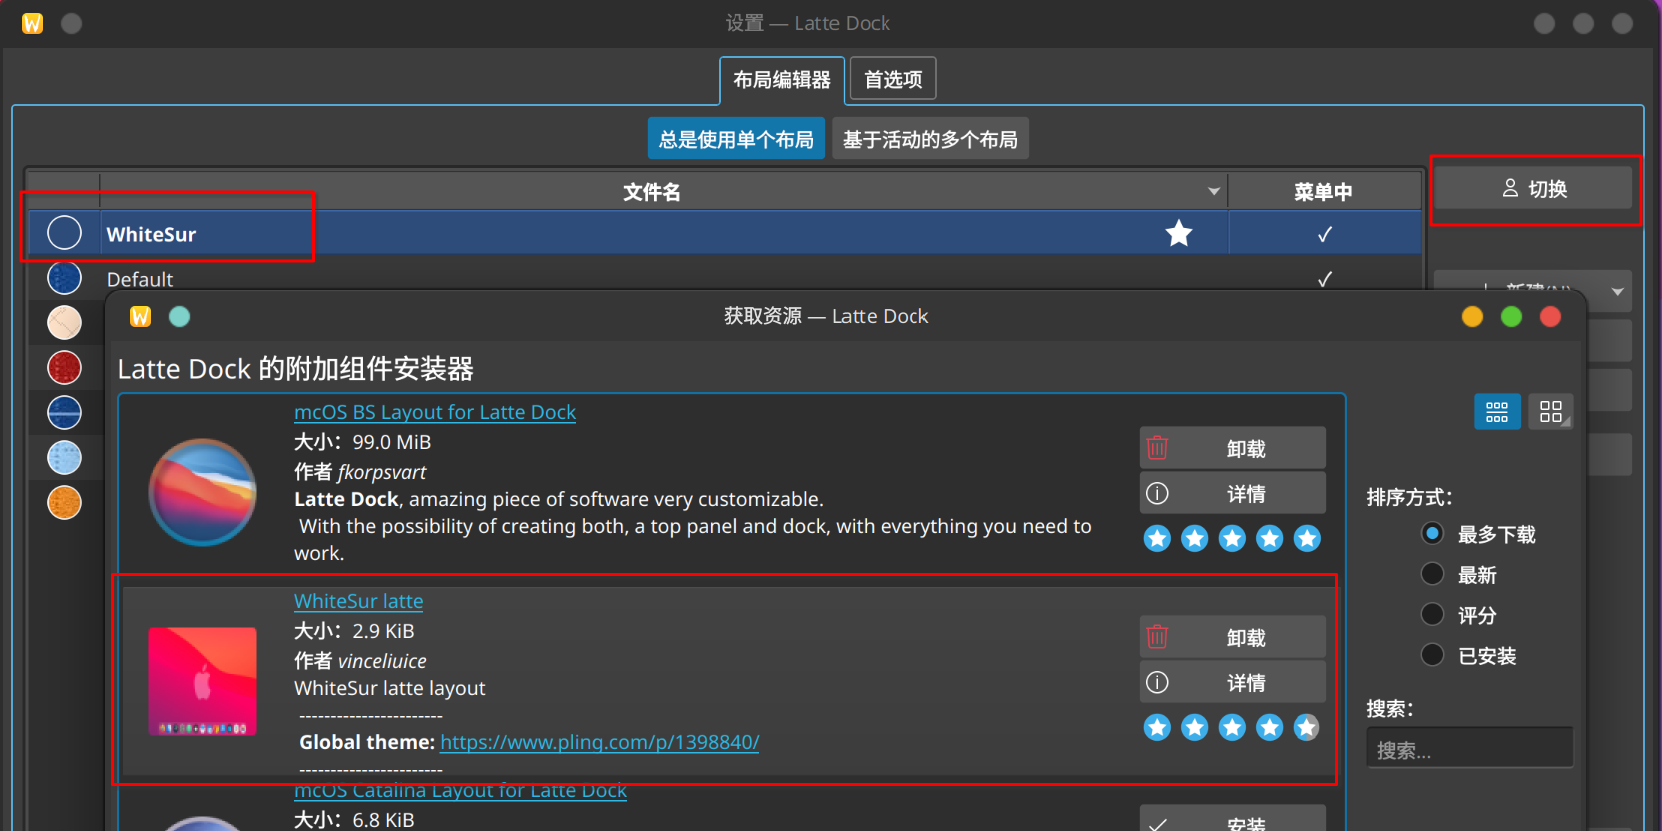This screenshot has width=1662, height=831.
Task: Choose 基于活动的多个布局 mode
Action: pyautogui.click(x=930, y=139)
